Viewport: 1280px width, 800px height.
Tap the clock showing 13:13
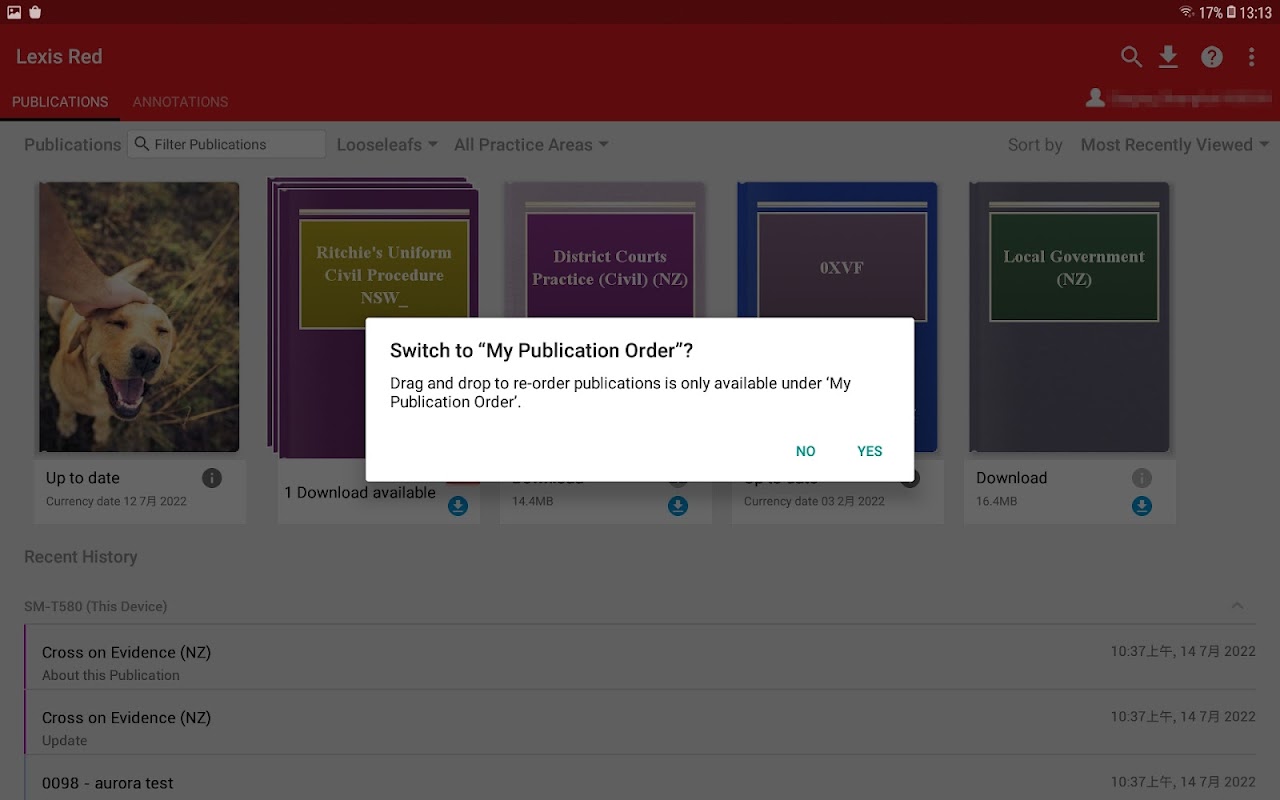click(x=1255, y=12)
